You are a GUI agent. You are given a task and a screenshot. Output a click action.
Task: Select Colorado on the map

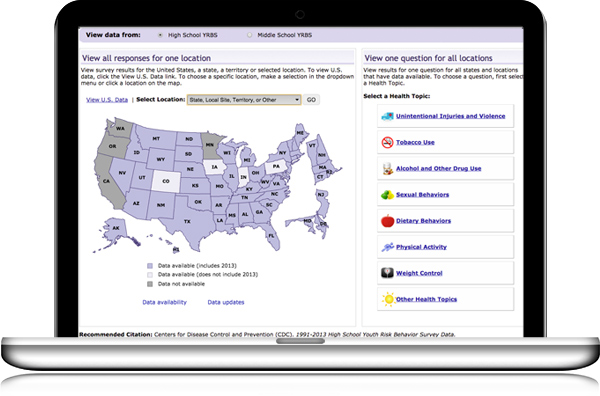pyautogui.click(x=166, y=181)
